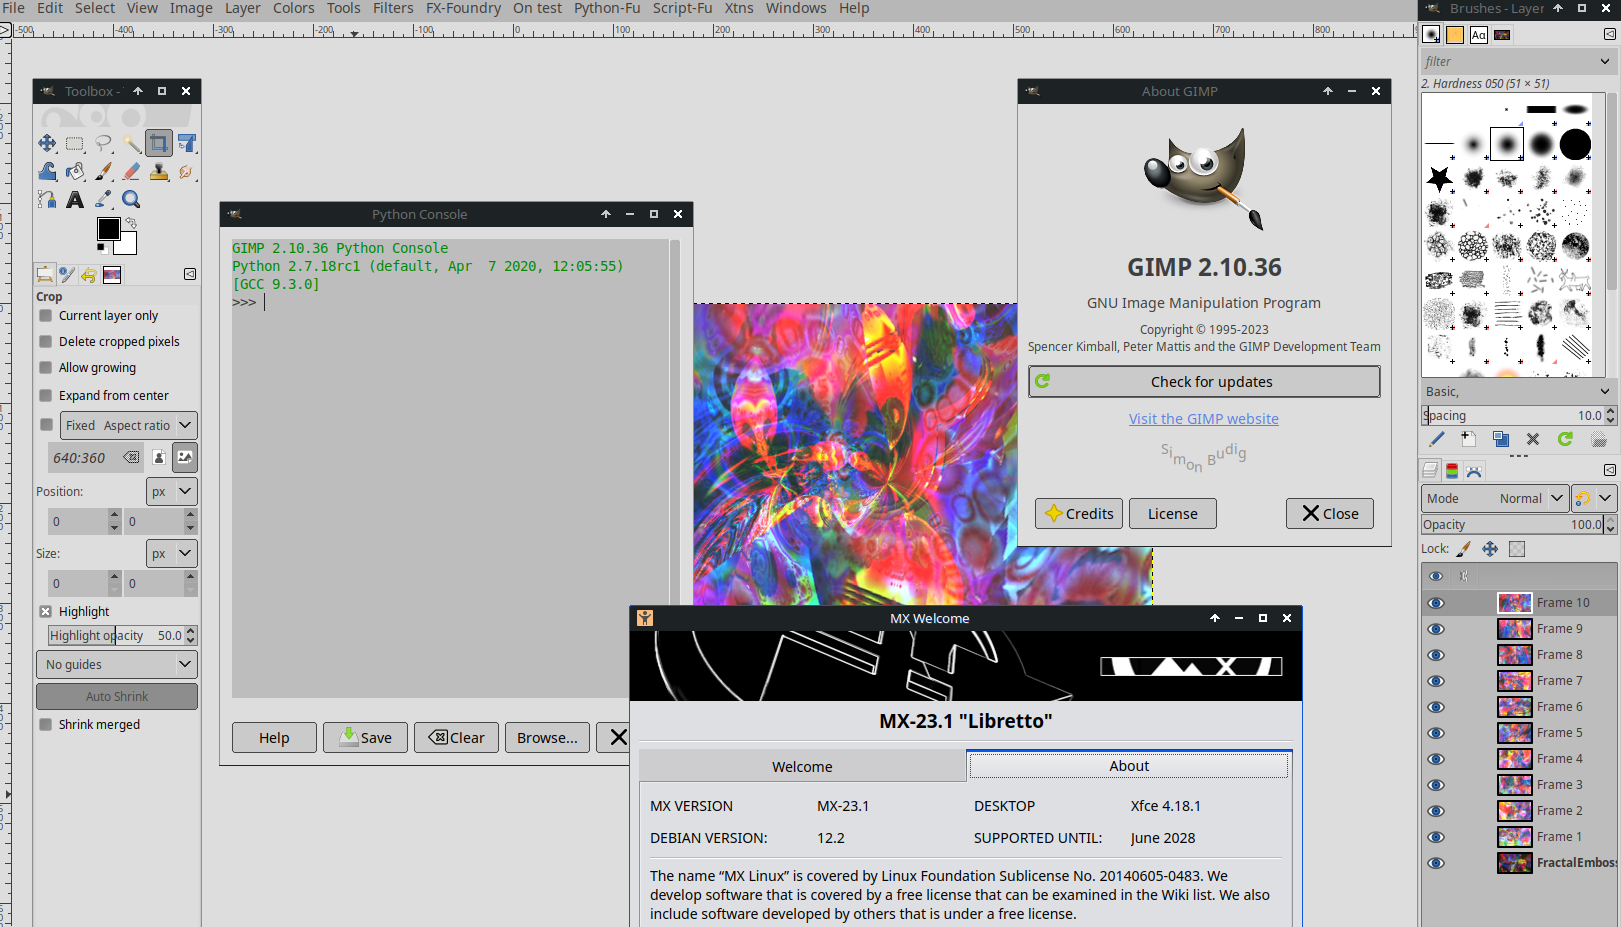Lock pixels with the paintbrush lock icon
The width and height of the screenshot is (1621, 927).
coord(1464,549)
